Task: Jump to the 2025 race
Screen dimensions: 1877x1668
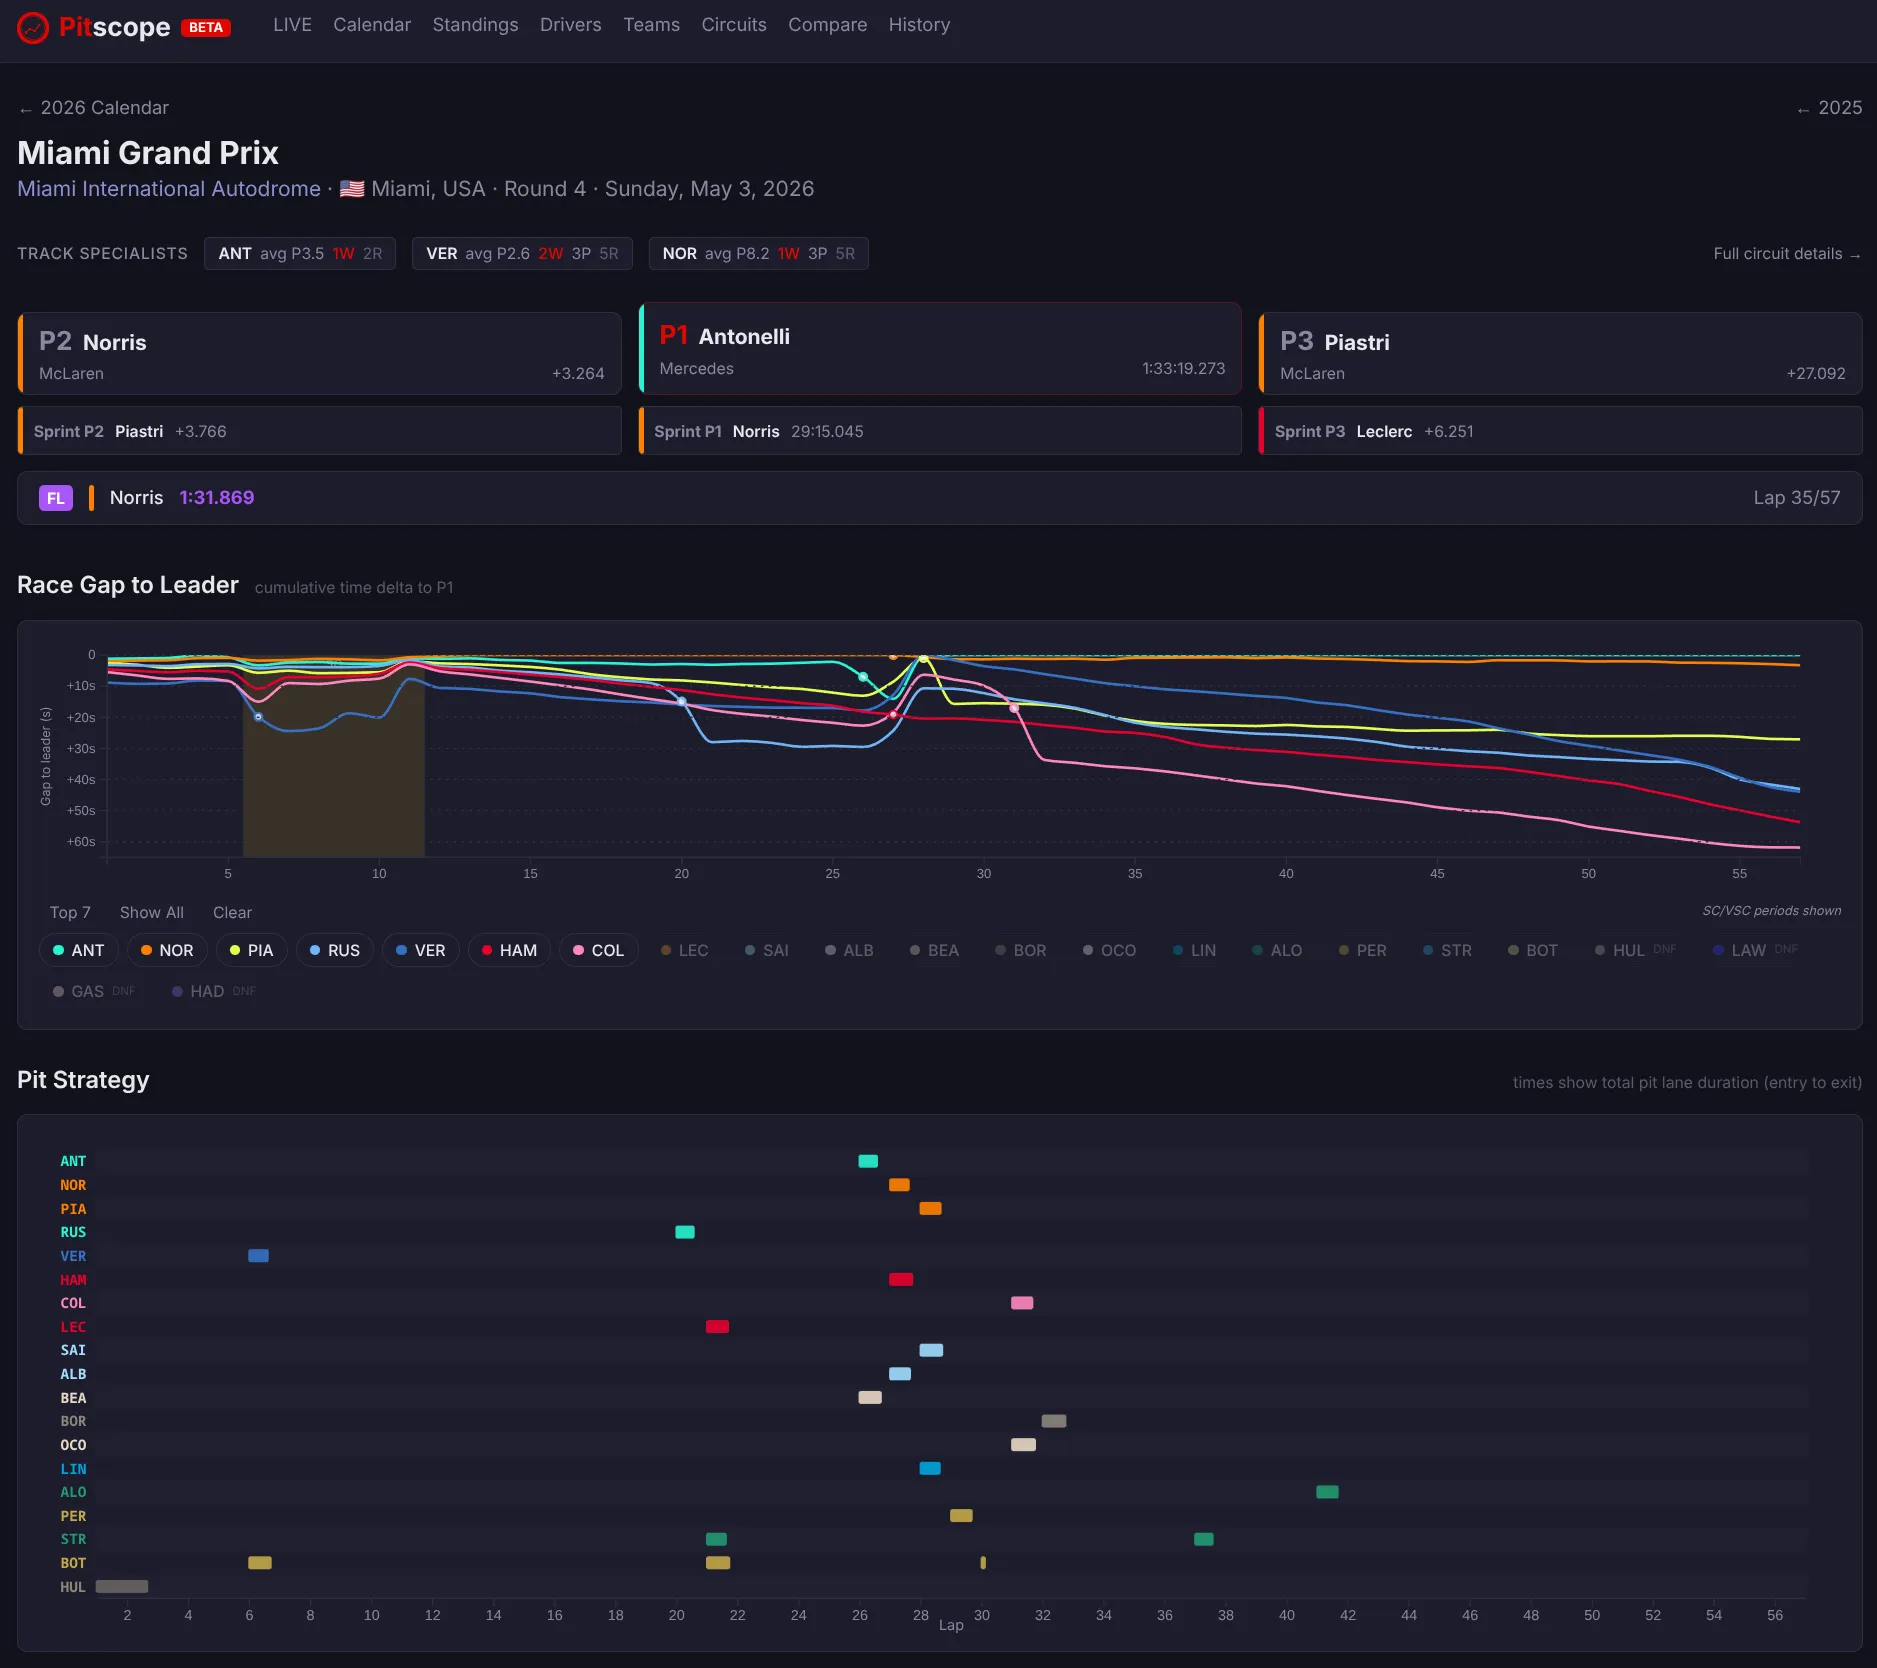Action: click(1829, 108)
